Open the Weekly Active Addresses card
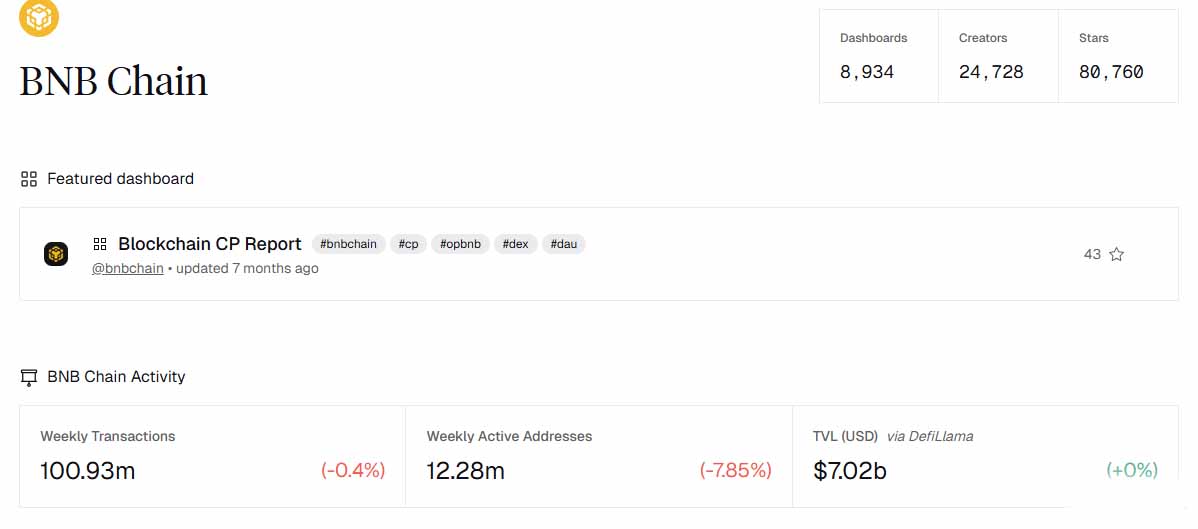 click(x=598, y=456)
